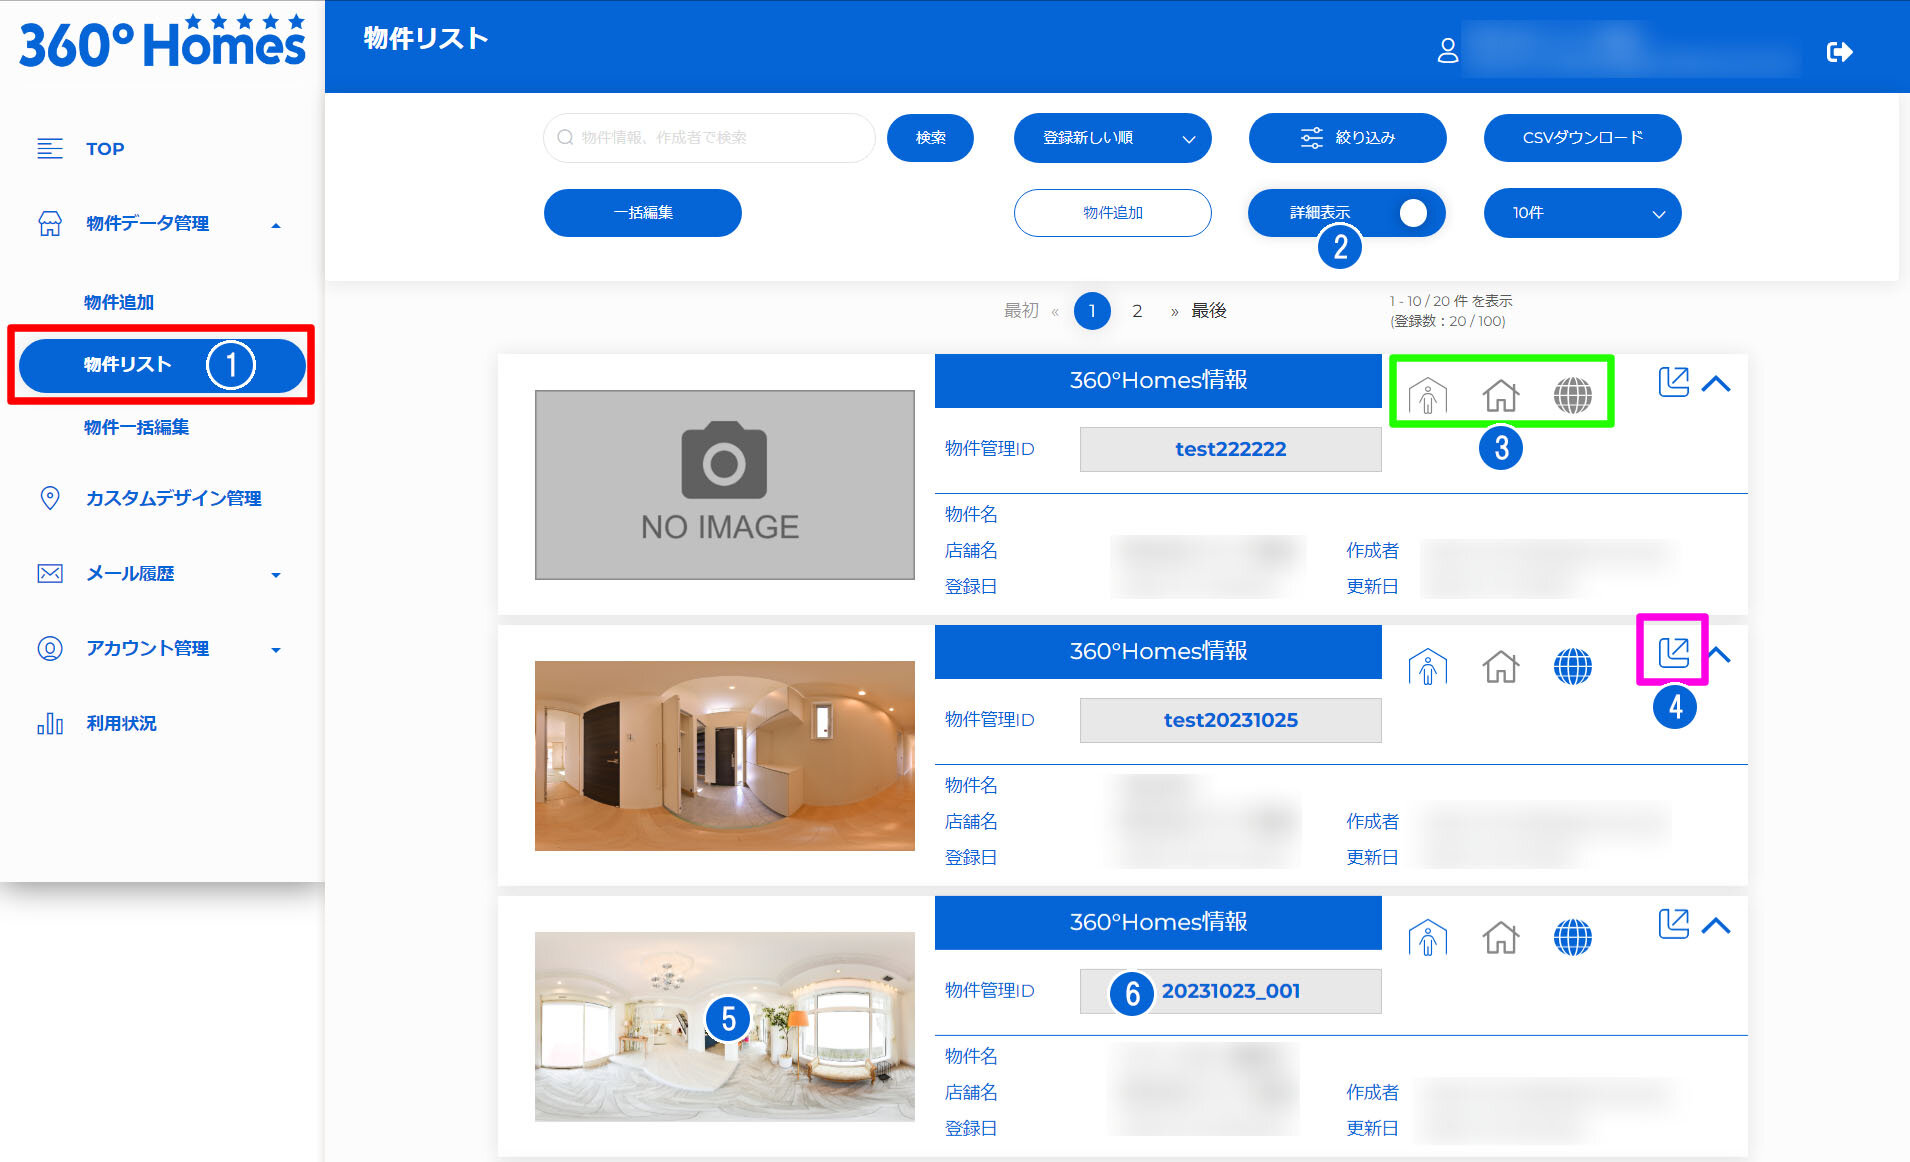Collapse the test222222 property card

pos(1716,384)
